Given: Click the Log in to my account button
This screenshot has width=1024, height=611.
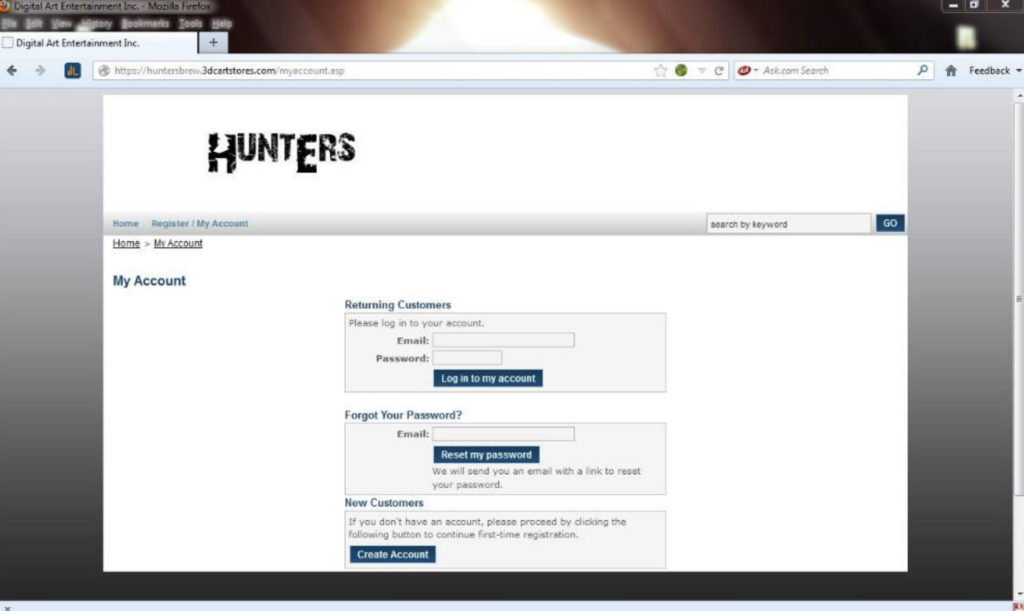Looking at the screenshot, I should [487, 378].
